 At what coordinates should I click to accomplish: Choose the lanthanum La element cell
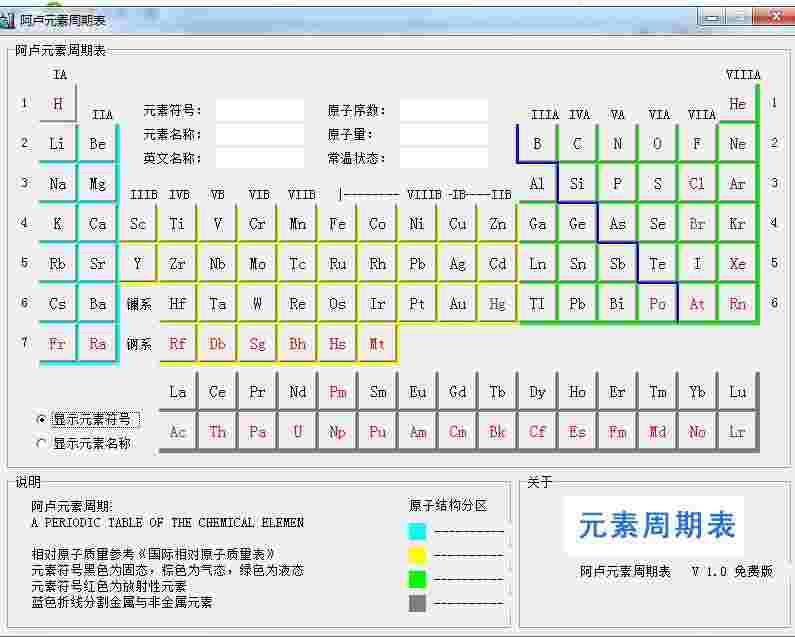coord(177,392)
